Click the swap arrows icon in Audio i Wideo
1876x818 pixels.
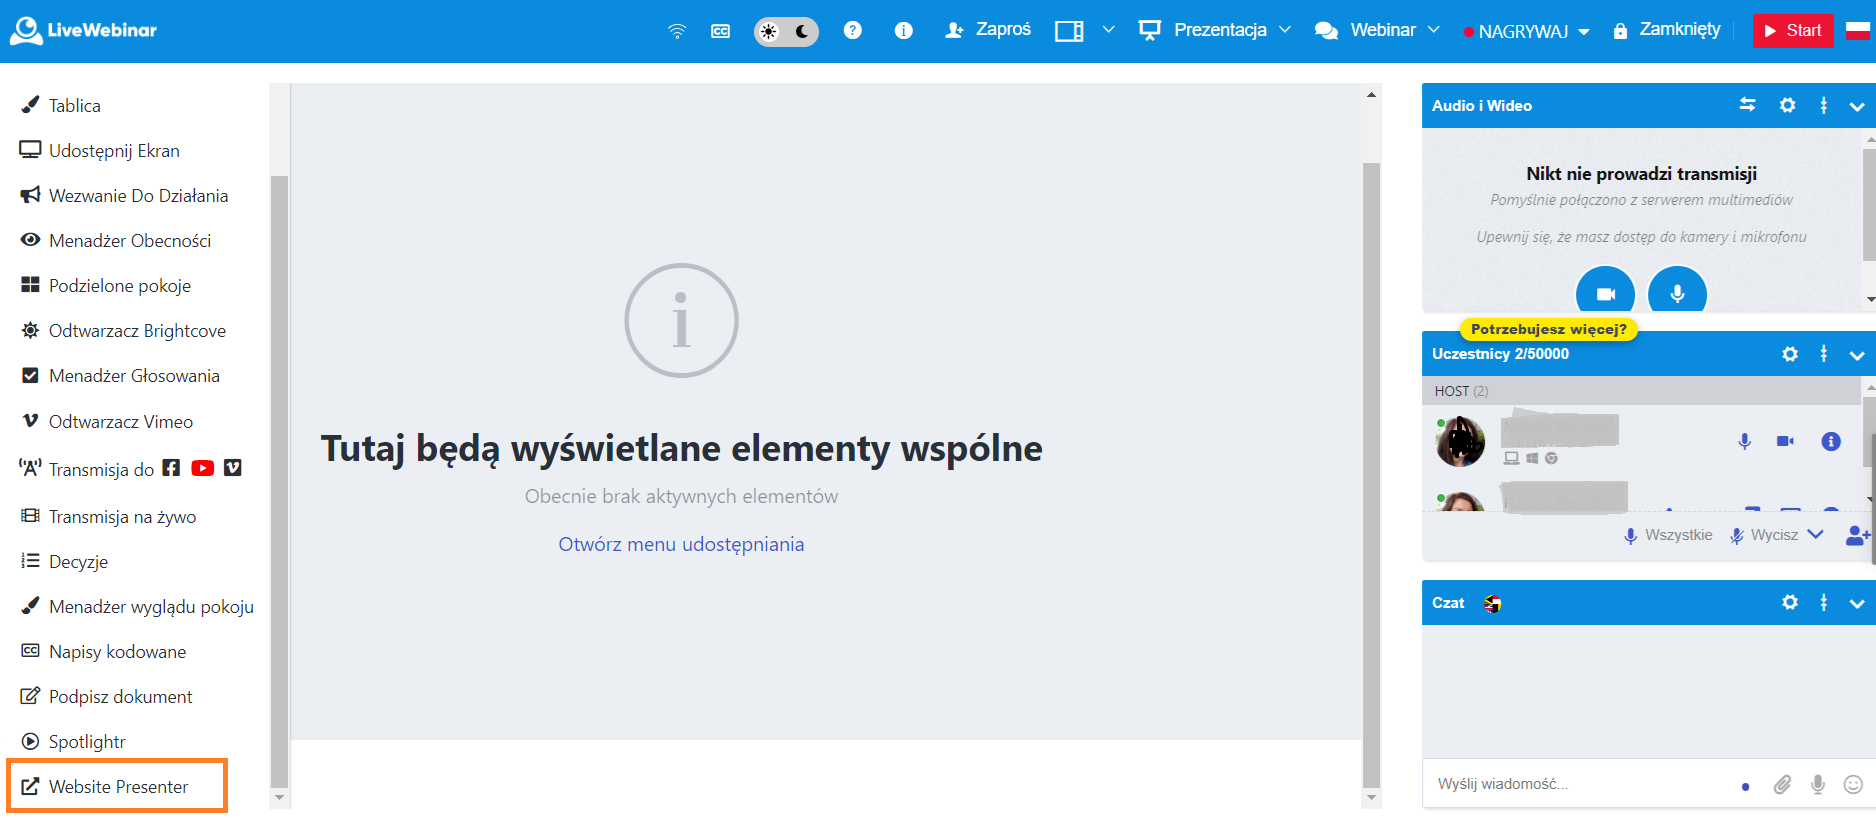tap(1747, 105)
